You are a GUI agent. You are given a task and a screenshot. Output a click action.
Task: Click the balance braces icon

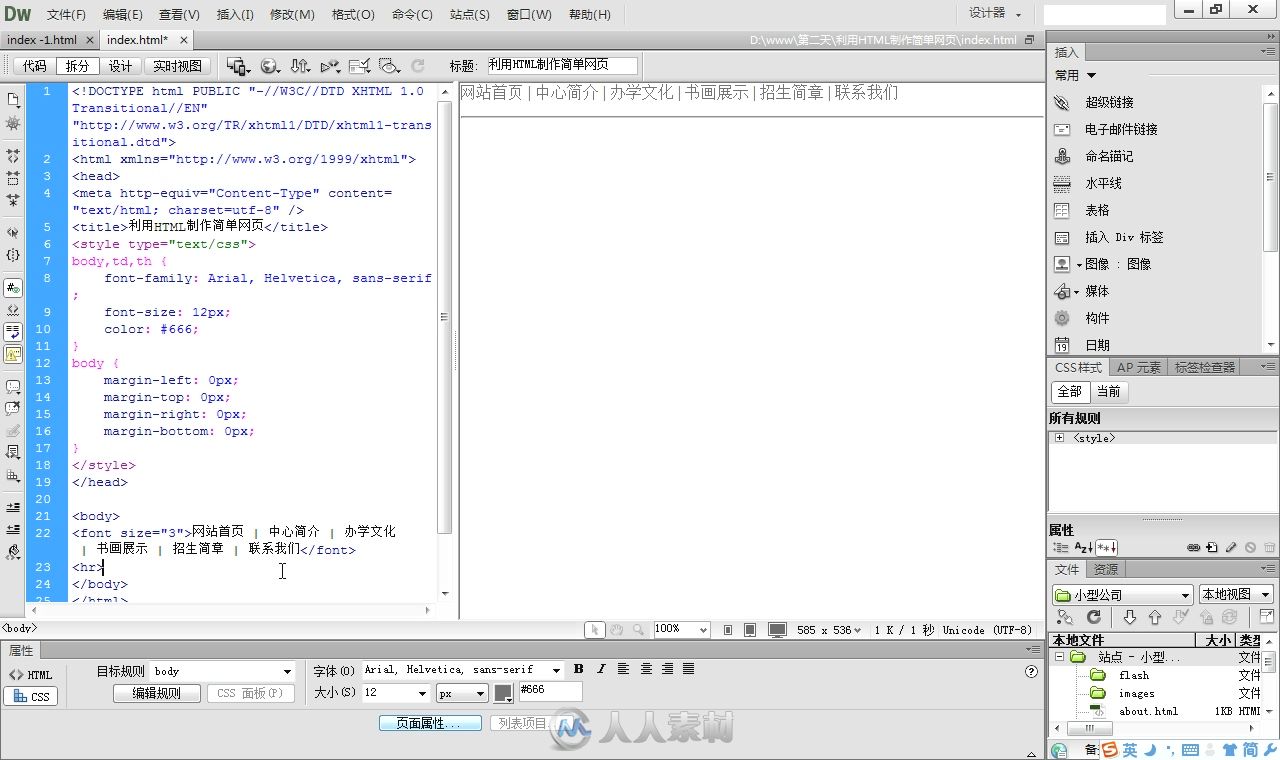[x=13, y=255]
